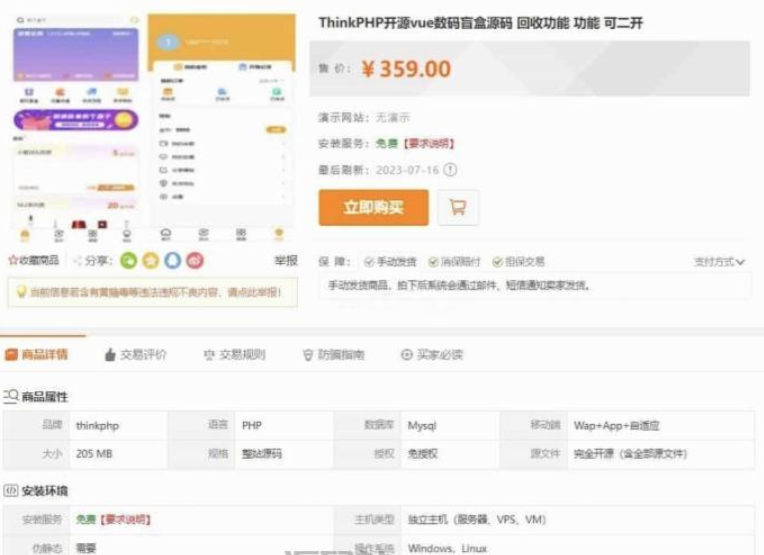Share via the red Weibo icon
This screenshot has width=764, height=555.
coord(194,261)
